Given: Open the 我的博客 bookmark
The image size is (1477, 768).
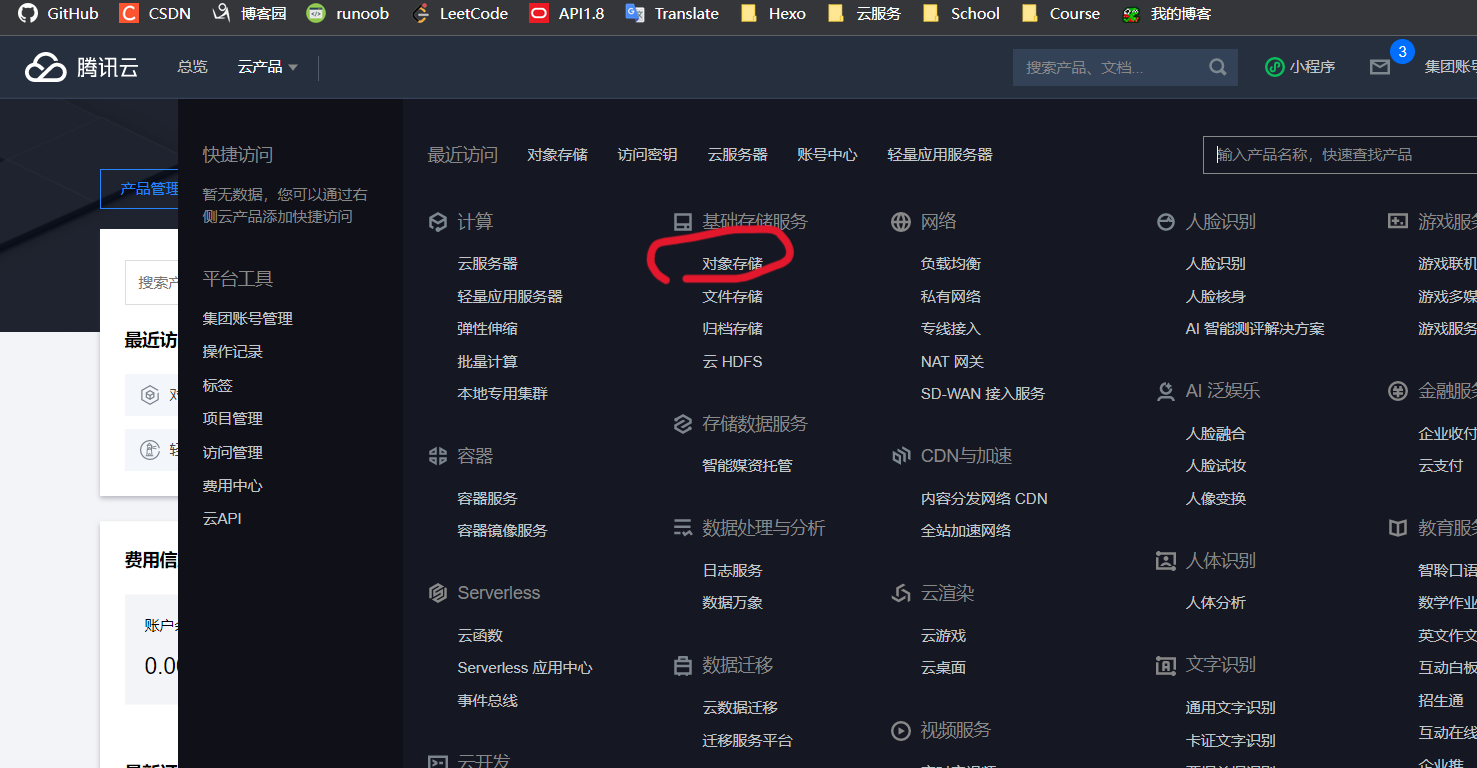Looking at the screenshot, I should point(1166,14).
